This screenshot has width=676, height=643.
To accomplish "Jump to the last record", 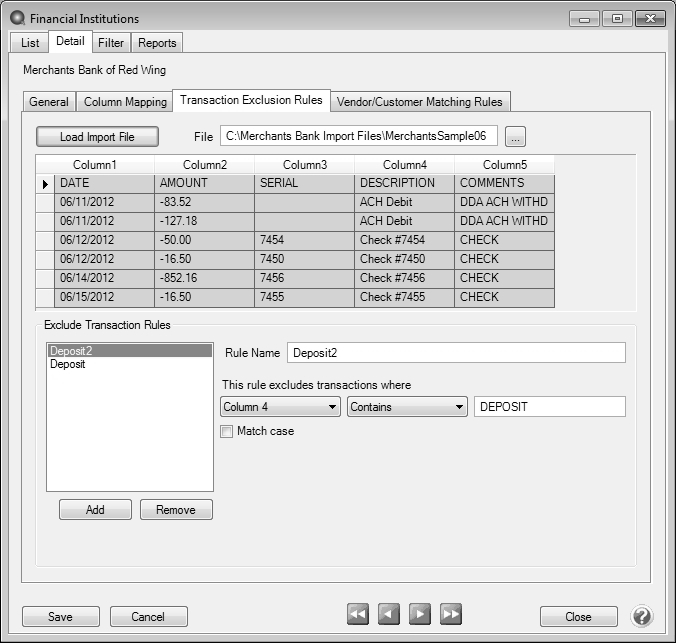I will [451, 616].
